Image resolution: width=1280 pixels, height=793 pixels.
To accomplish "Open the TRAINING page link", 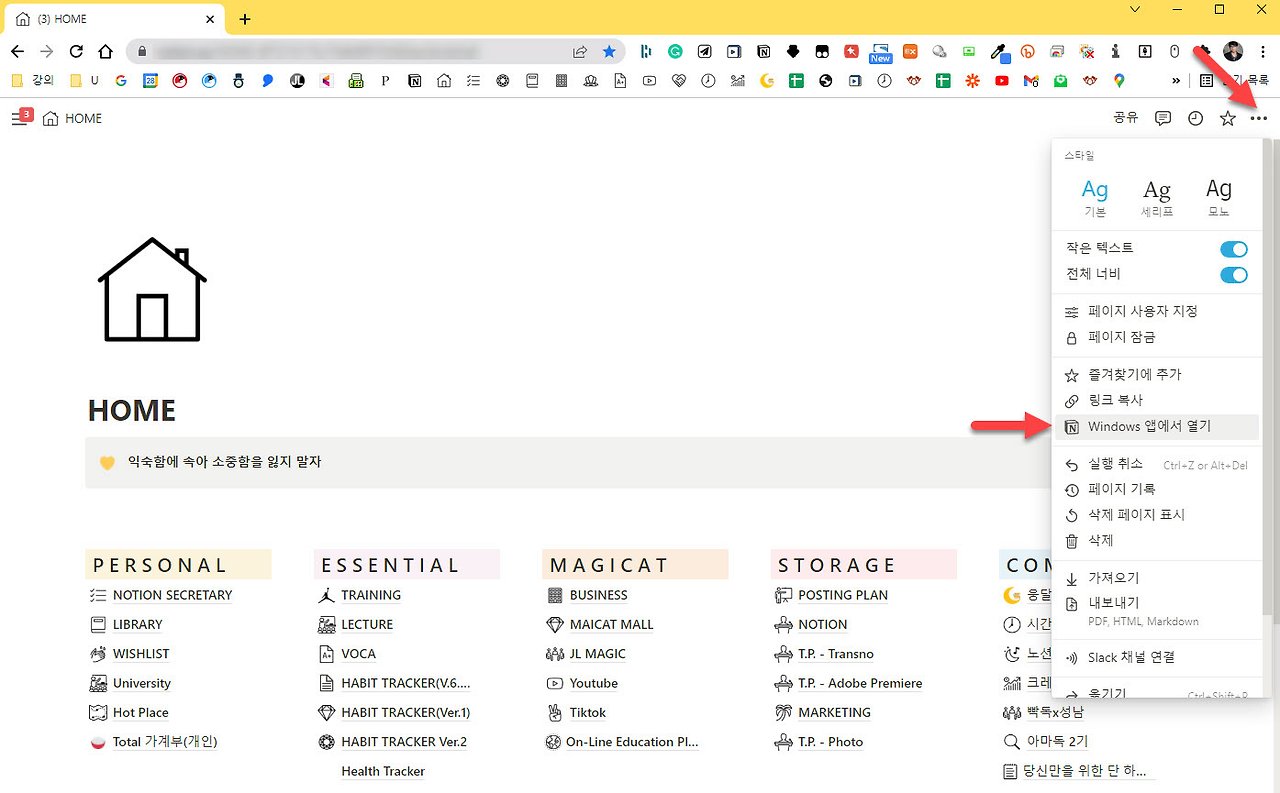I will (x=371, y=595).
